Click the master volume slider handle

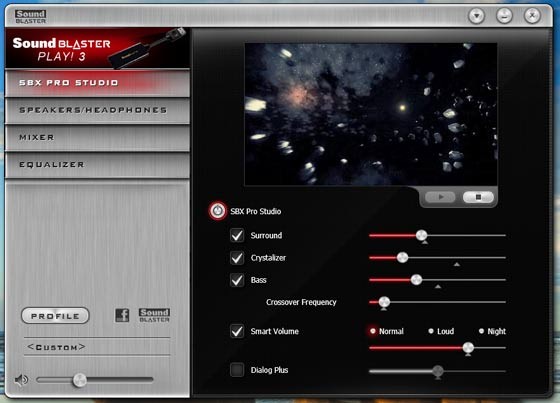pyautogui.click(x=80, y=380)
